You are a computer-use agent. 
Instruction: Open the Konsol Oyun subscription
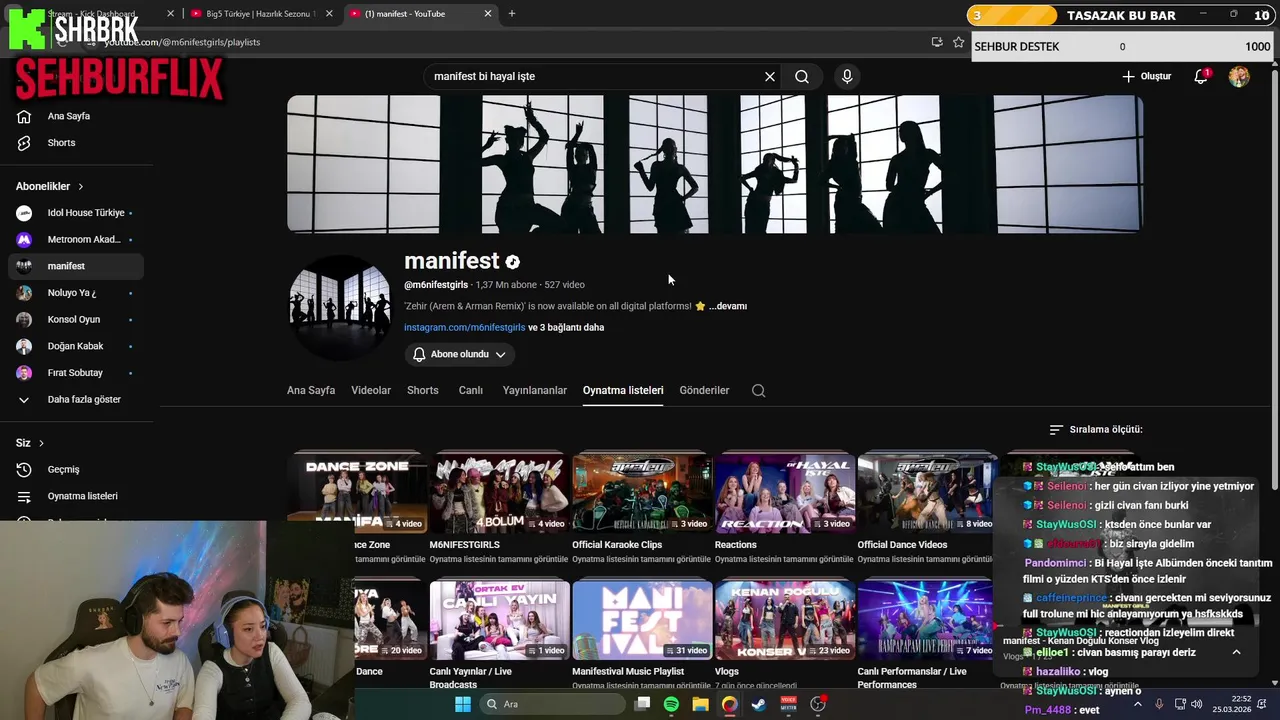(76, 320)
